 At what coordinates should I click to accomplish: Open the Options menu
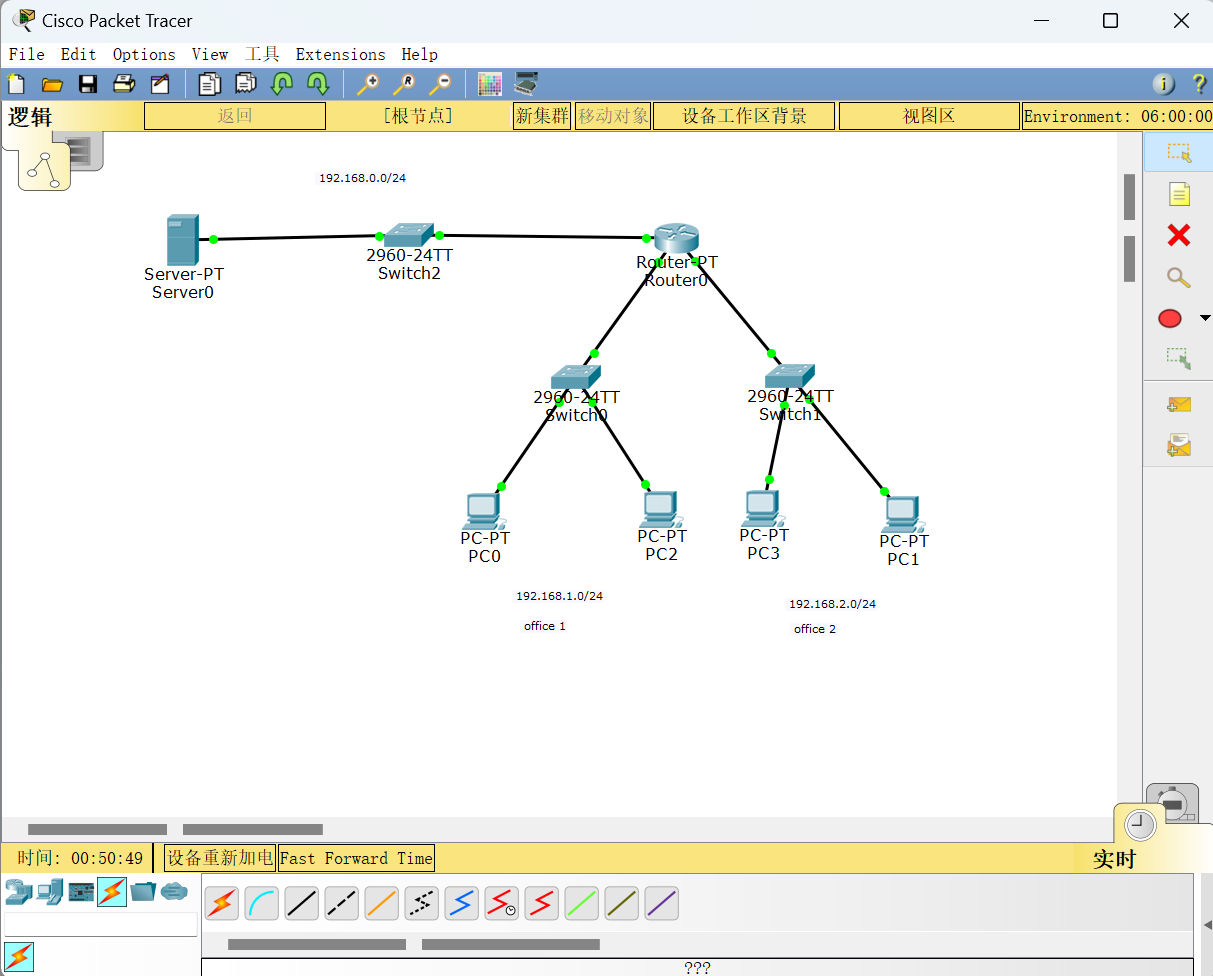pyautogui.click(x=144, y=54)
